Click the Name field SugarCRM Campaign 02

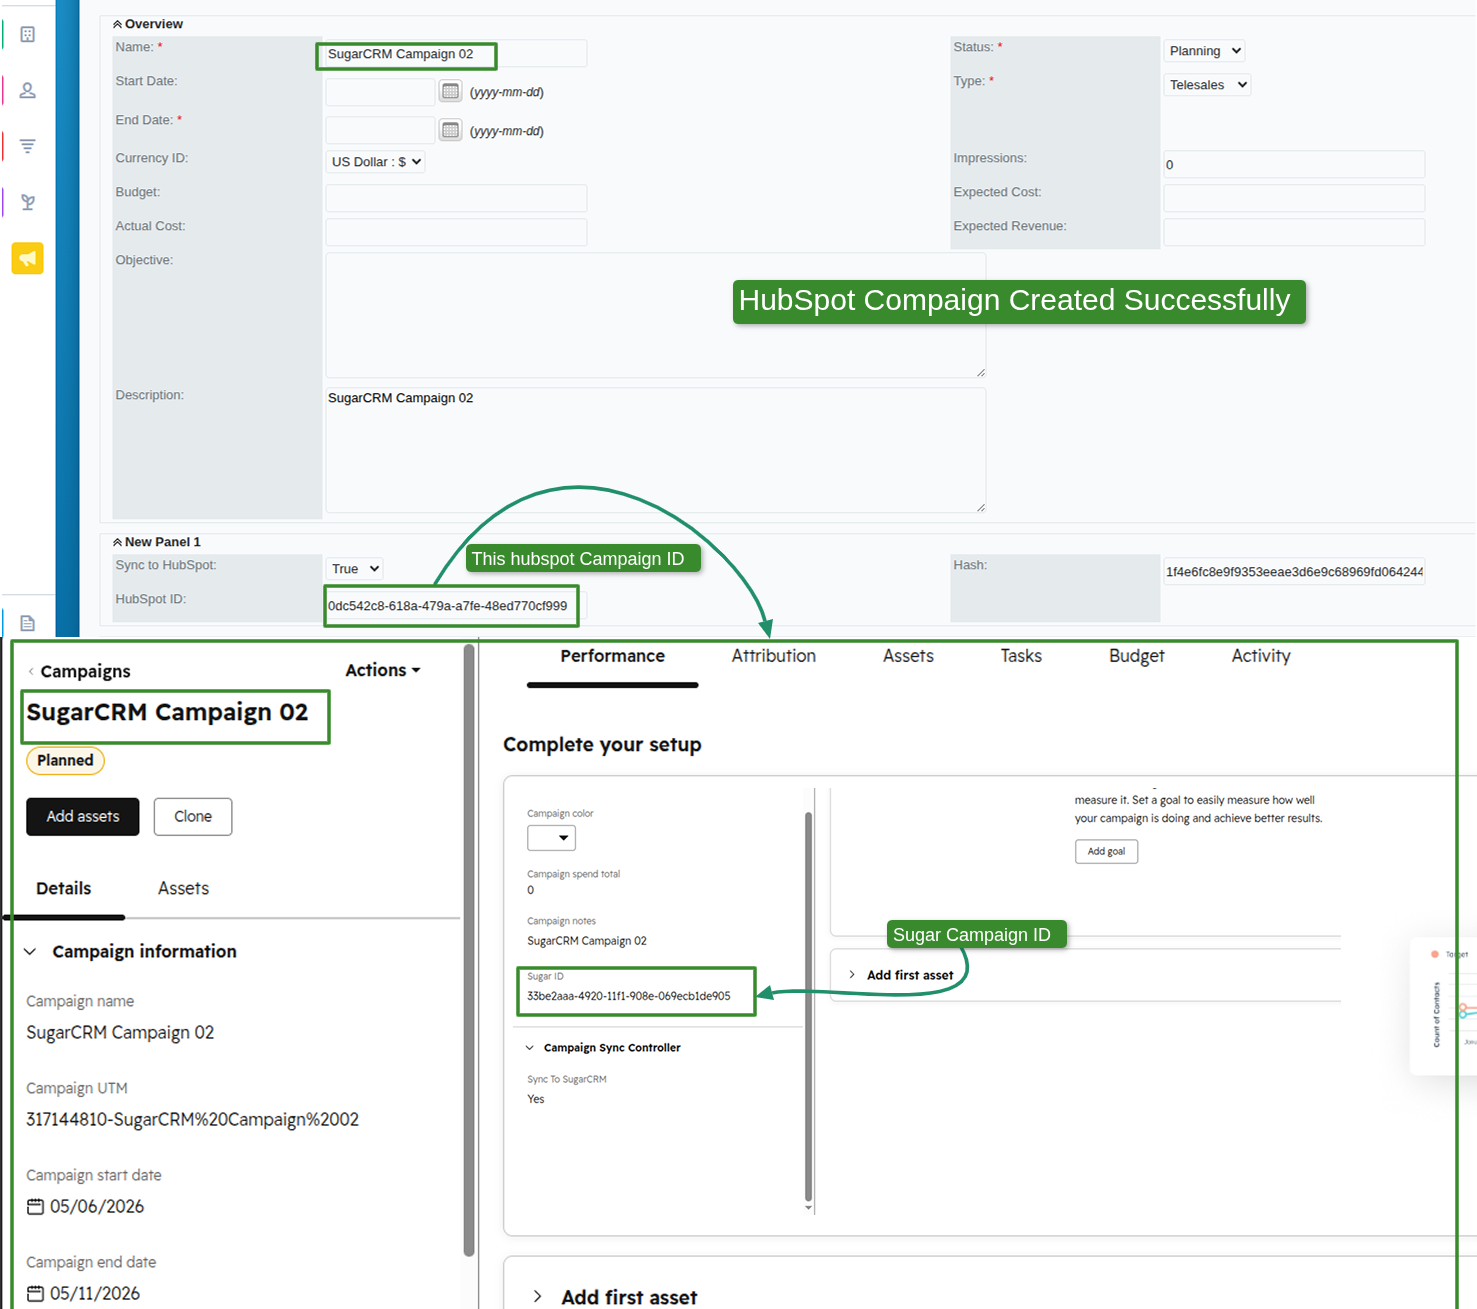pos(456,54)
